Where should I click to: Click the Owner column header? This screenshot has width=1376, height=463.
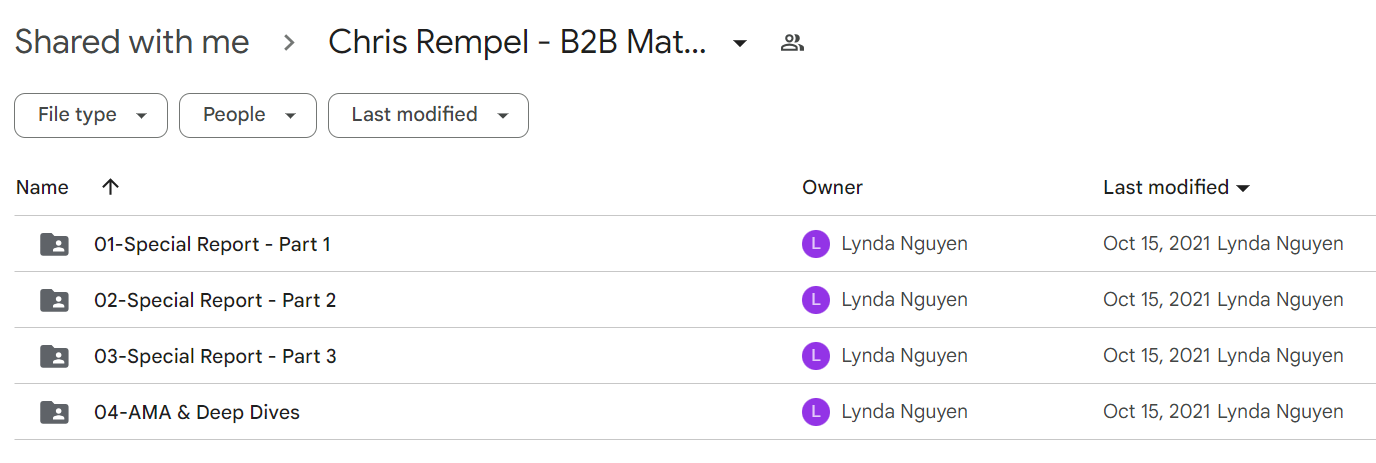pyautogui.click(x=832, y=187)
